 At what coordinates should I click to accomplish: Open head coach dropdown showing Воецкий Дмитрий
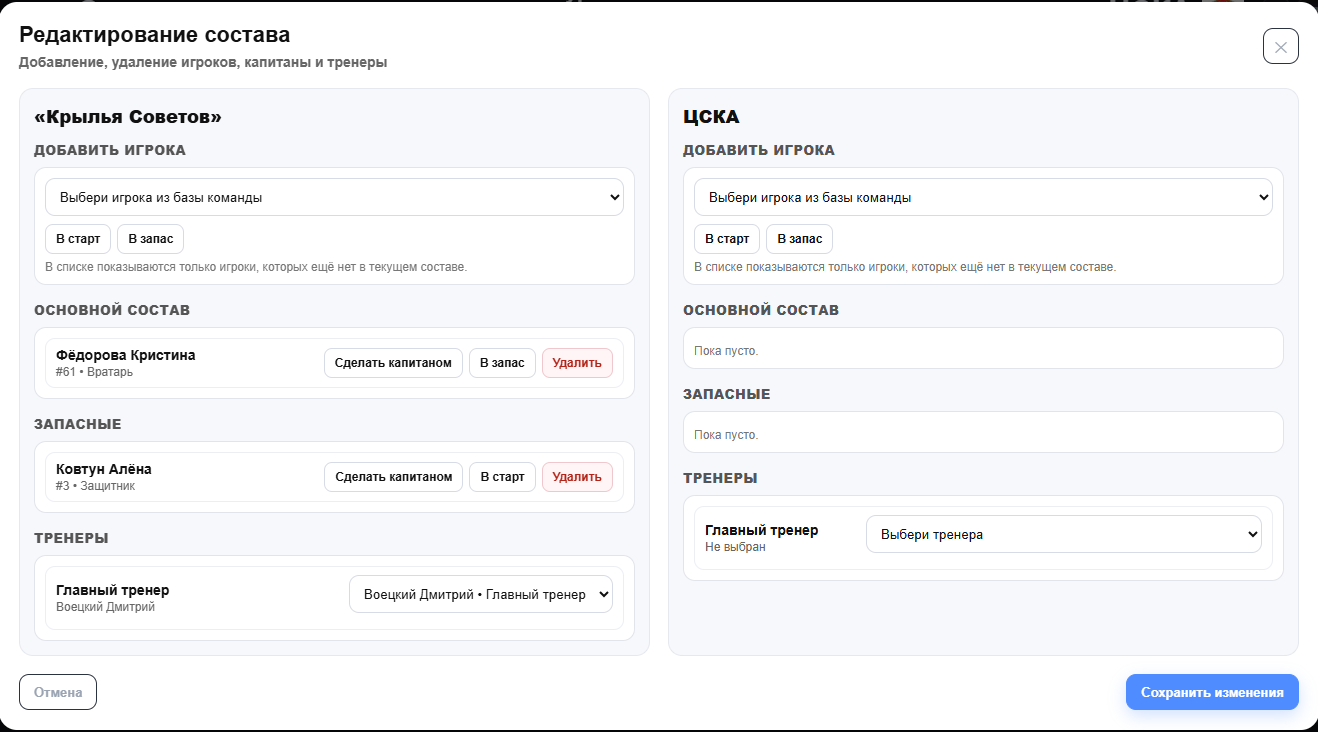480,594
